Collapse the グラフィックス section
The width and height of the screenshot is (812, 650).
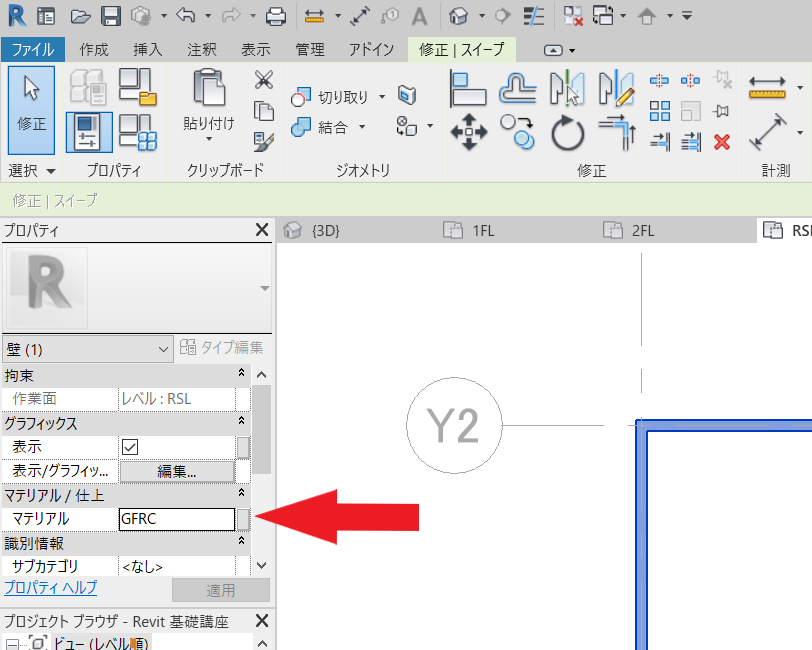[x=241, y=421]
